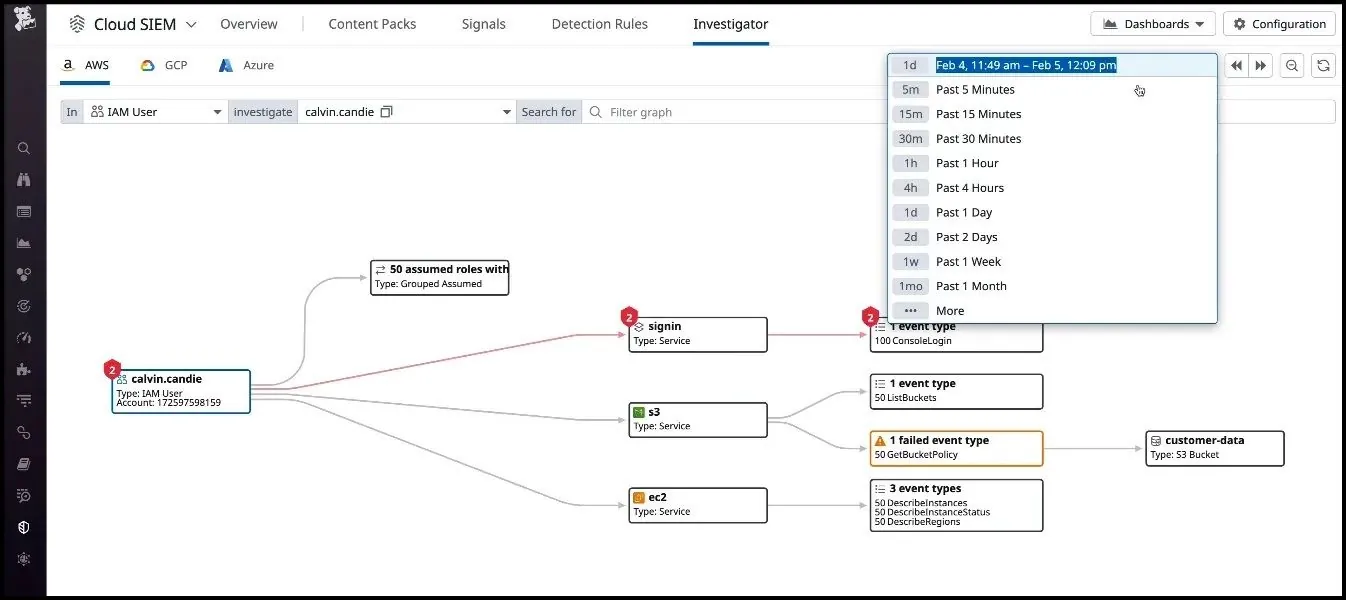Open the dashboards list icon in the sidebar
This screenshot has height=600, width=1346.
[x=24, y=212]
